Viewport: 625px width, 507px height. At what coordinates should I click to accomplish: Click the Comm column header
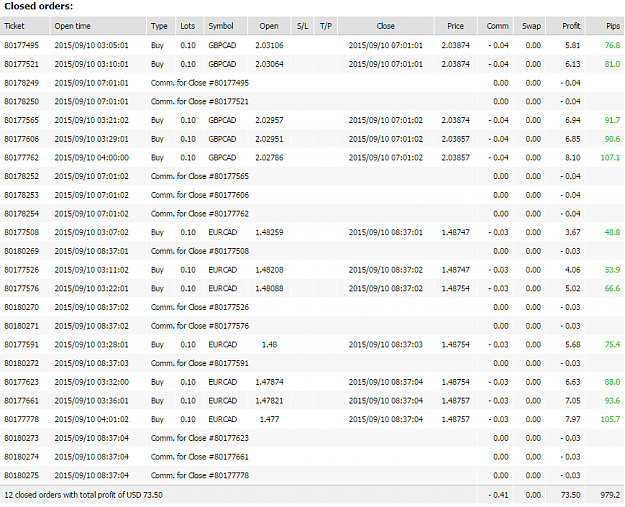[495, 26]
